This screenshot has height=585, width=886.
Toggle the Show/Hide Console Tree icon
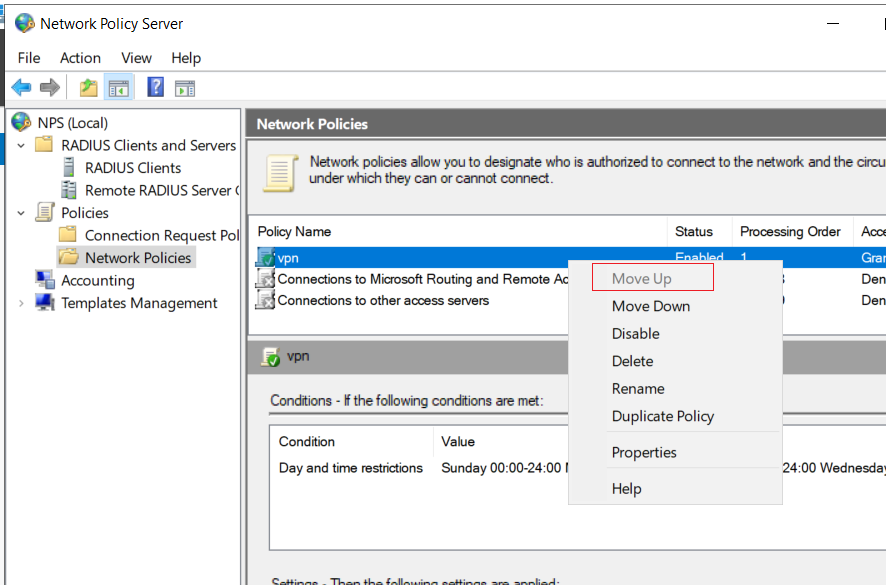point(119,88)
